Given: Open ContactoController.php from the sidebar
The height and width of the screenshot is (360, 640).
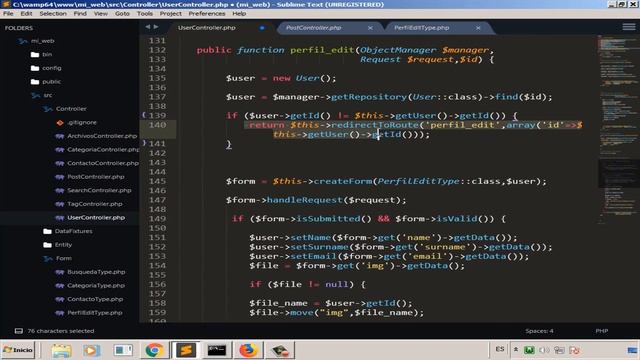Looking at the screenshot, I should (103, 163).
